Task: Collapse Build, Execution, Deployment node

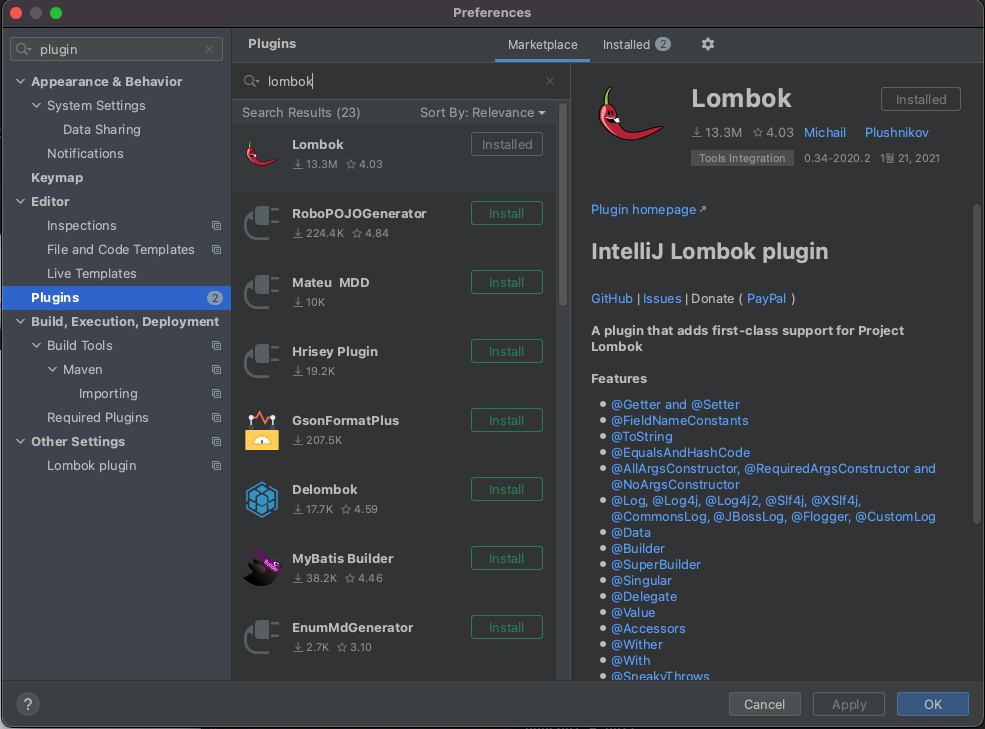Action: point(20,321)
